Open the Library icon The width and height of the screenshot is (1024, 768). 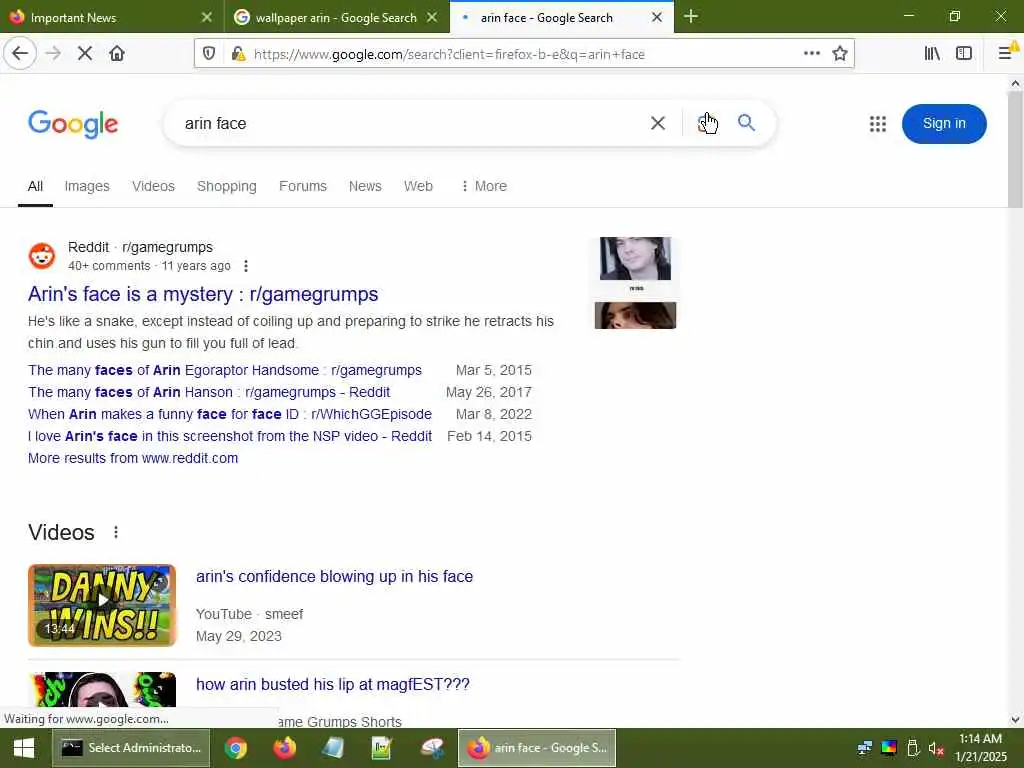pos(932,54)
